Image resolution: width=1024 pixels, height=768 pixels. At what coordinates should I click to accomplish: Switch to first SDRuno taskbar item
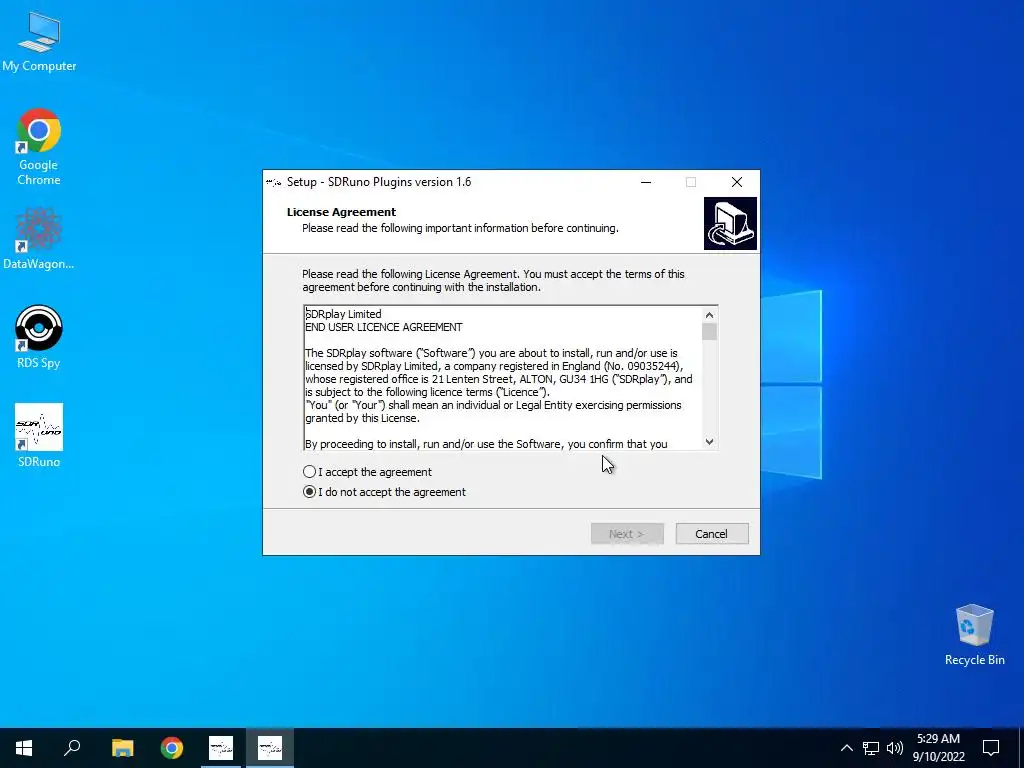point(221,748)
